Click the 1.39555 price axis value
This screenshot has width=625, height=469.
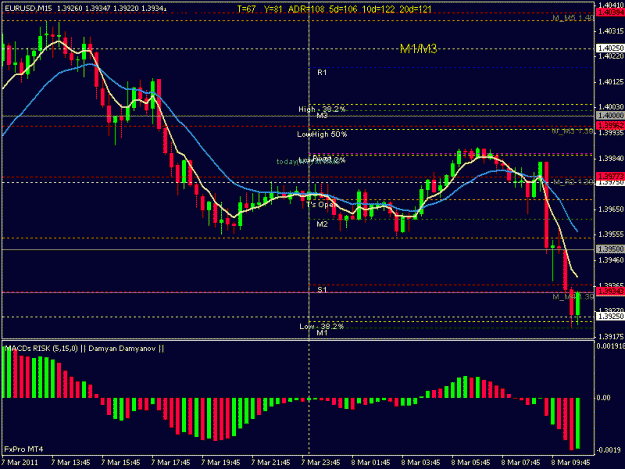(611, 234)
